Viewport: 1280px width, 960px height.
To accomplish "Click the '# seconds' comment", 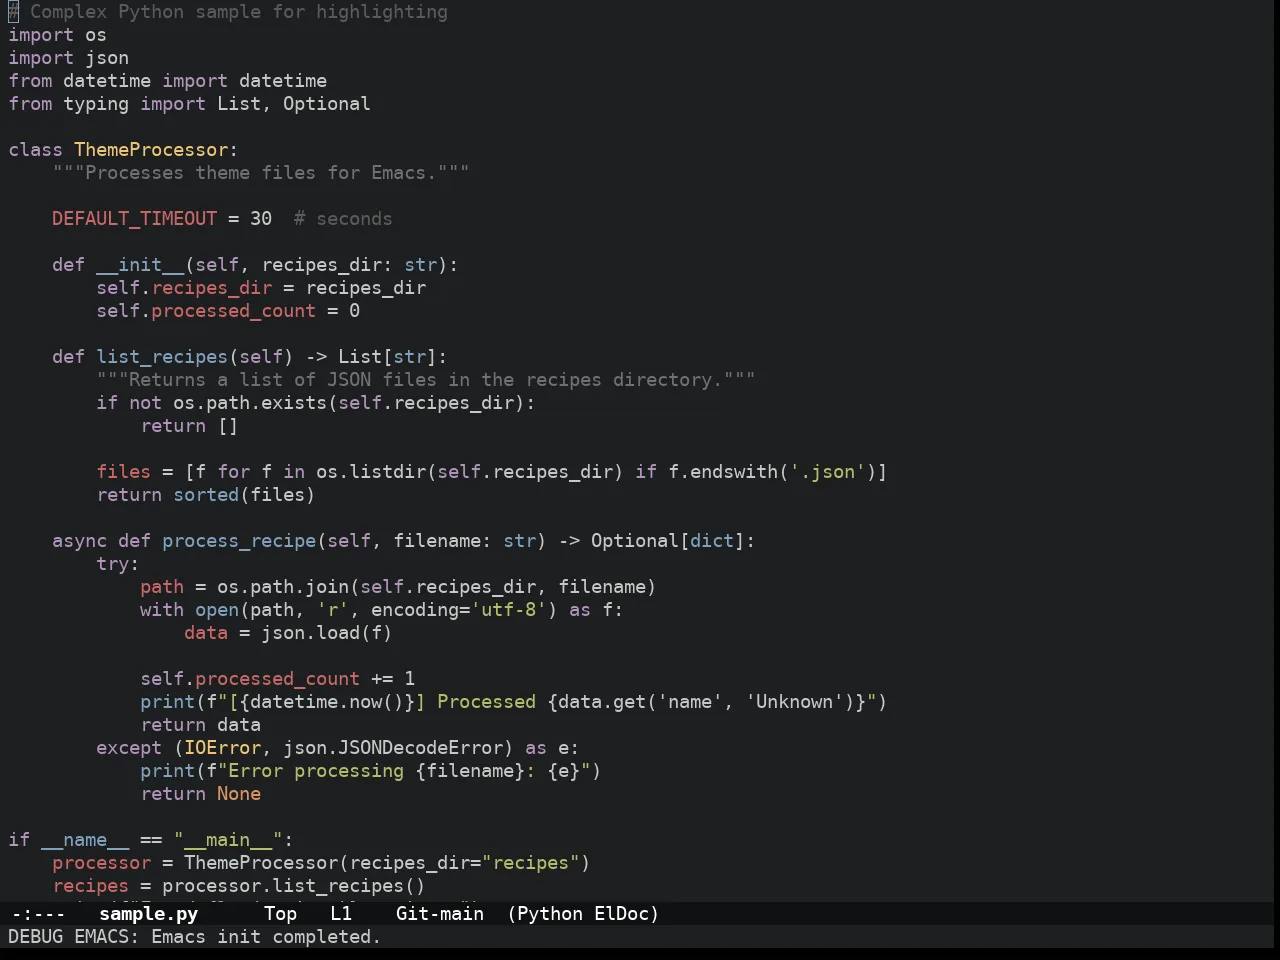I will coord(343,219).
